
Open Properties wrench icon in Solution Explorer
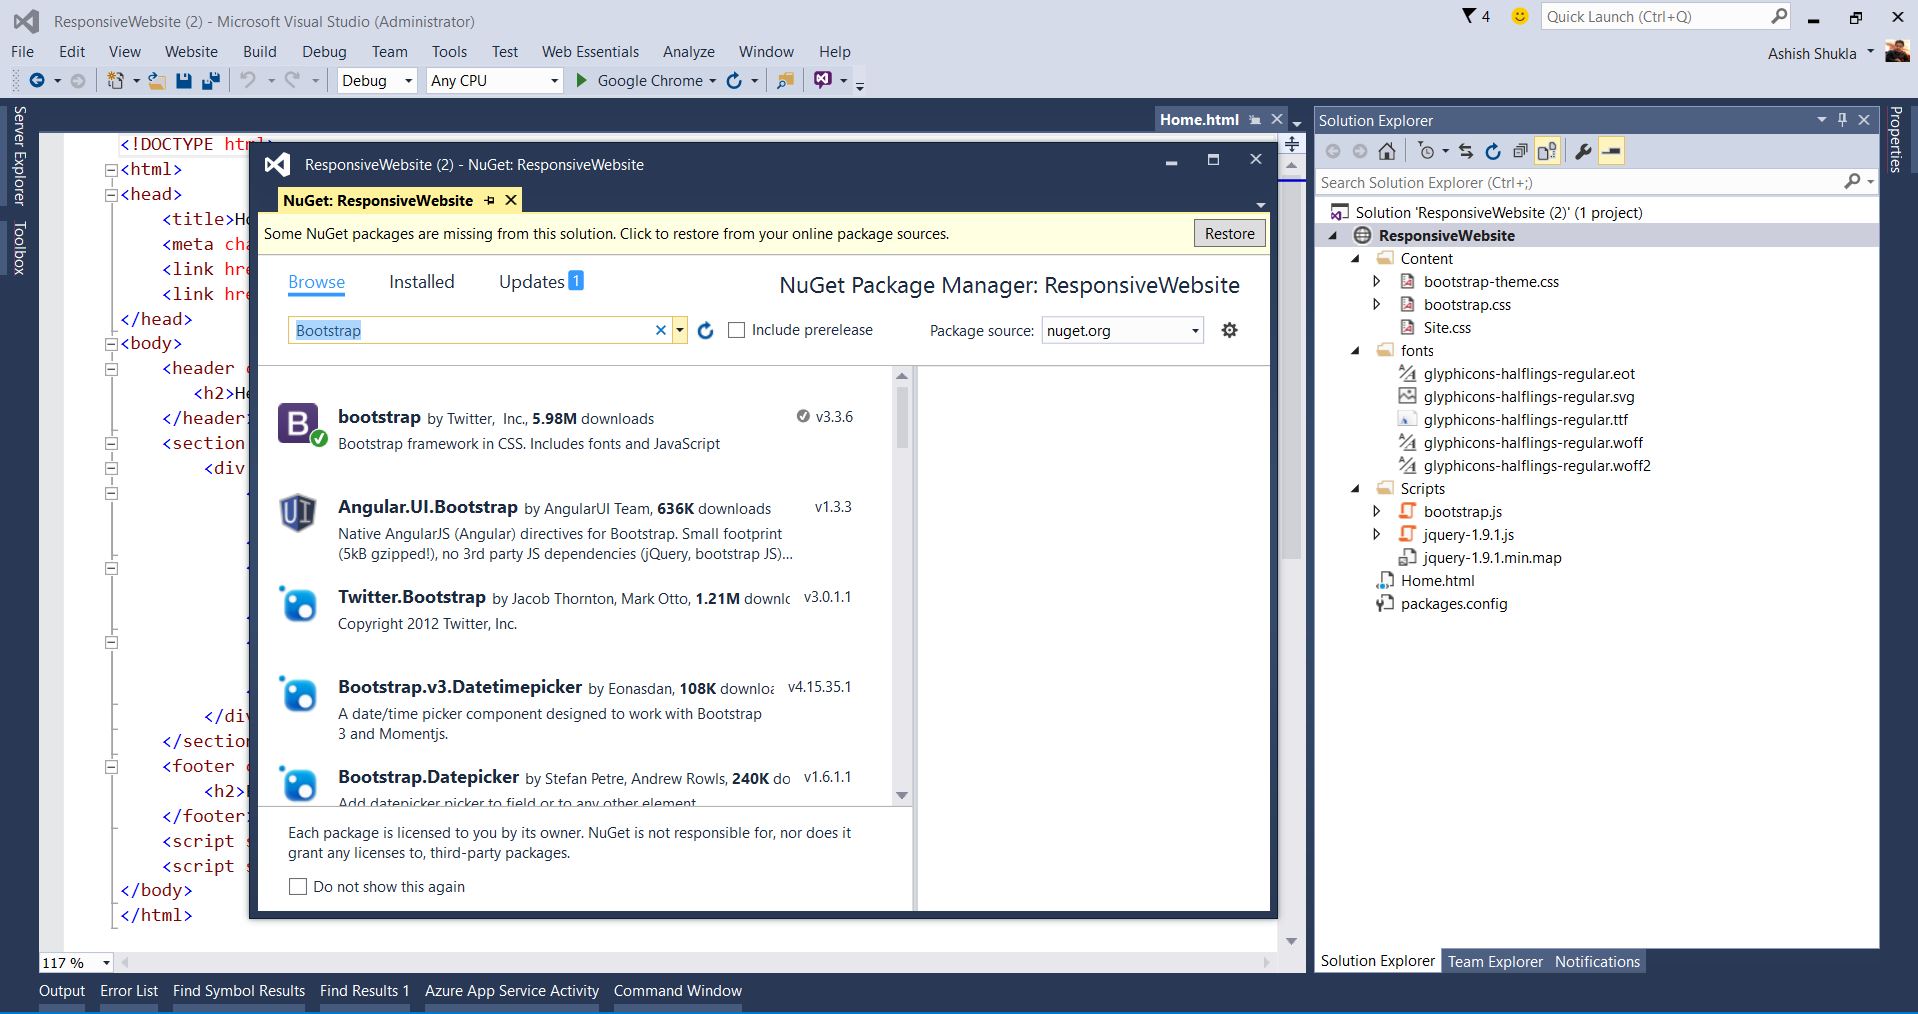point(1583,151)
